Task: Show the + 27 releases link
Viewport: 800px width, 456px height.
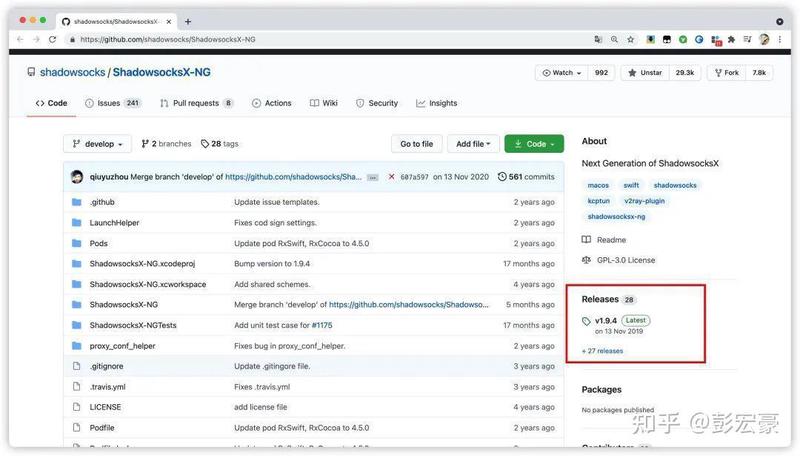Action: [x=603, y=351]
